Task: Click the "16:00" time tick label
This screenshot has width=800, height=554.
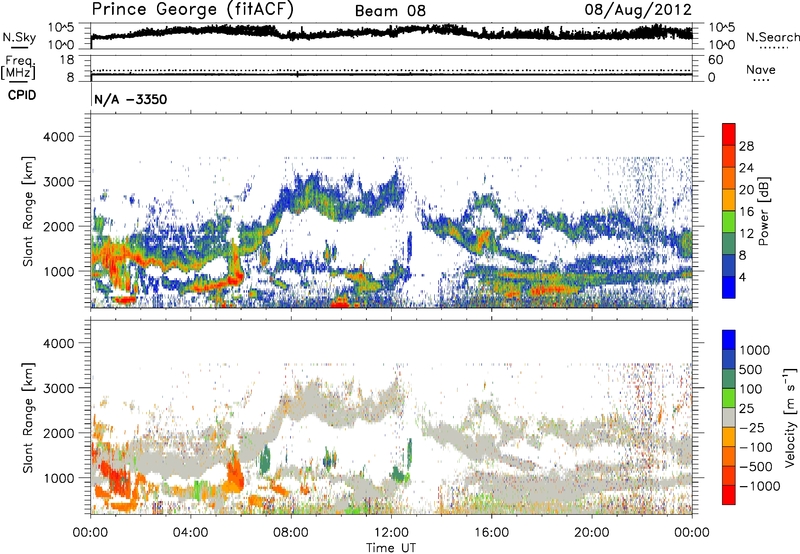Action: tap(491, 533)
